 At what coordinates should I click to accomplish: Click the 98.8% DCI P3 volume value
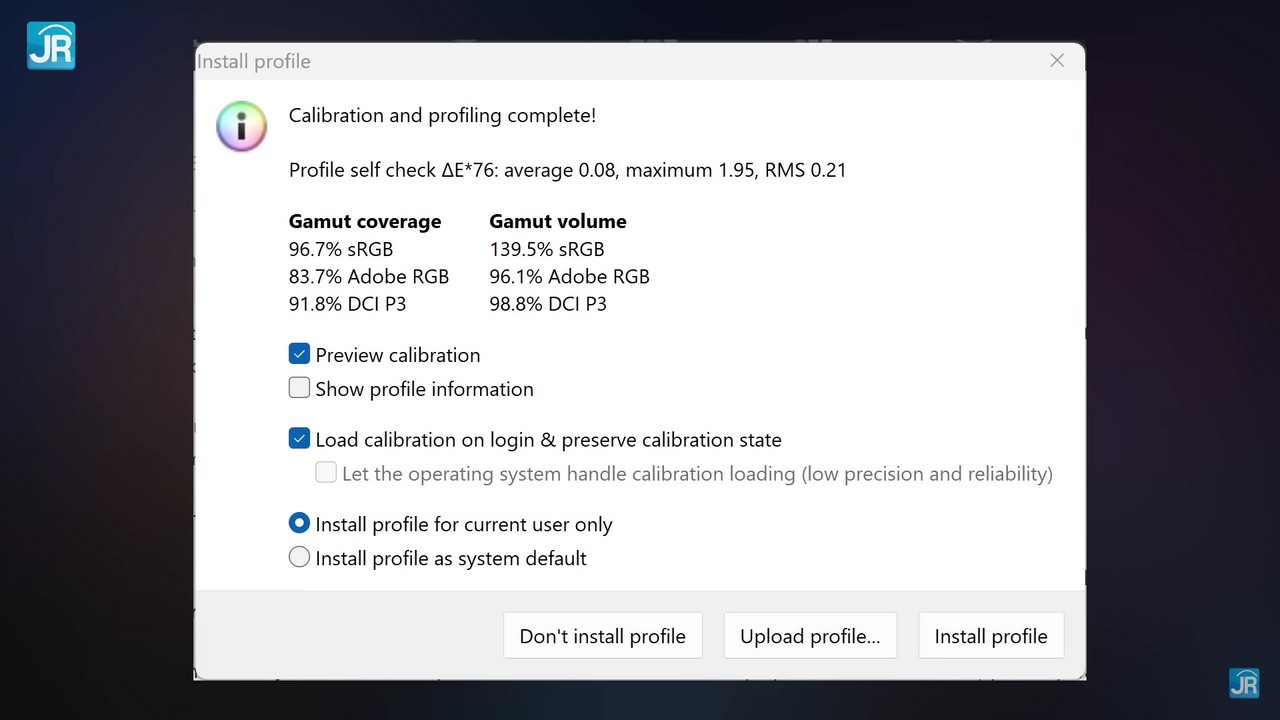547,304
